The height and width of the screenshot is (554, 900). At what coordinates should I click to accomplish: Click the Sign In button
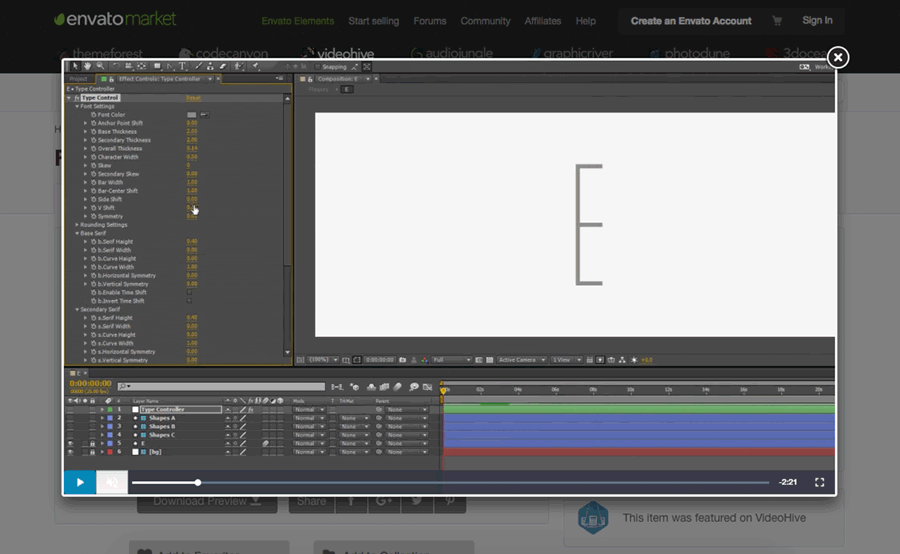pos(817,20)
